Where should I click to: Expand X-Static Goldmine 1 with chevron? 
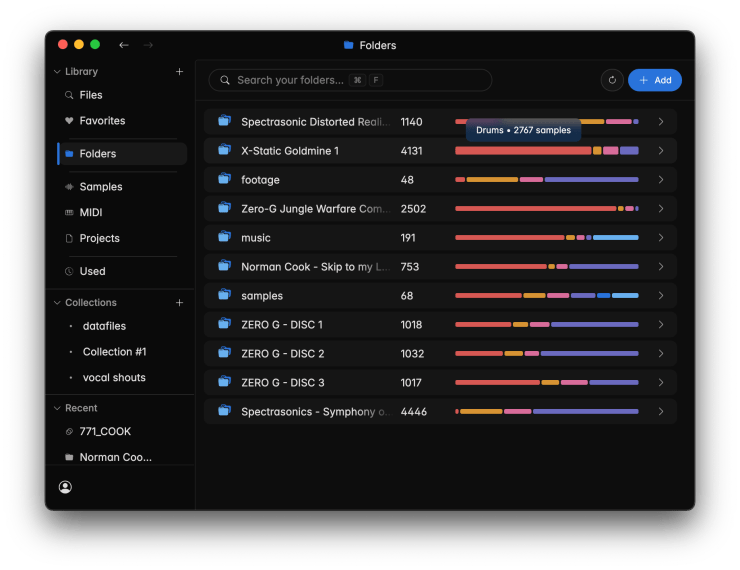[x=661, y=151]
